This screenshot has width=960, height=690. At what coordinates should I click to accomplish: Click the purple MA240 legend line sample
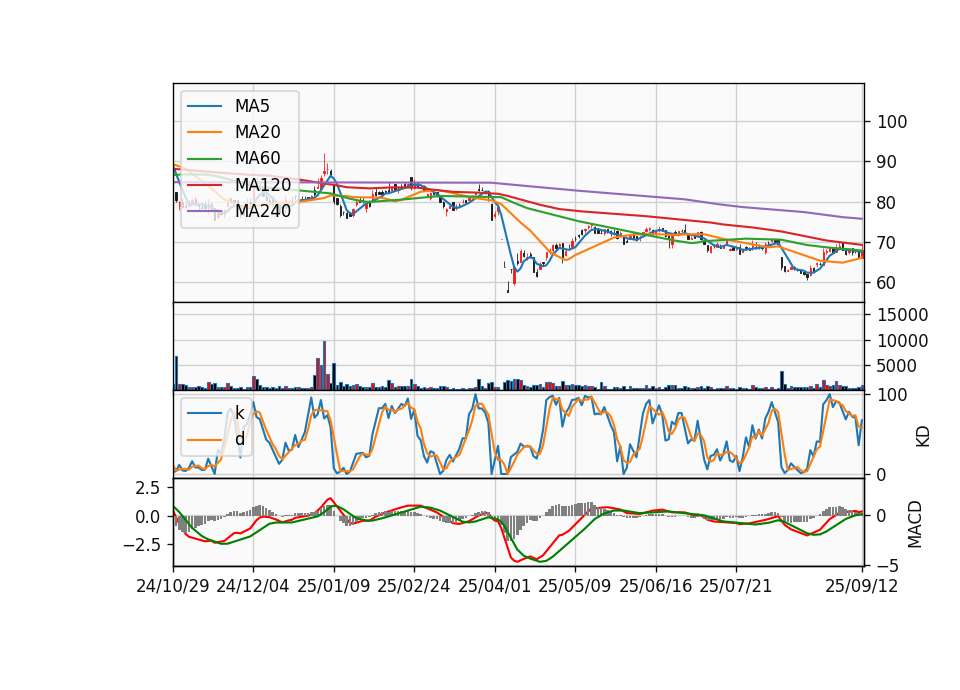coord(204,211)
